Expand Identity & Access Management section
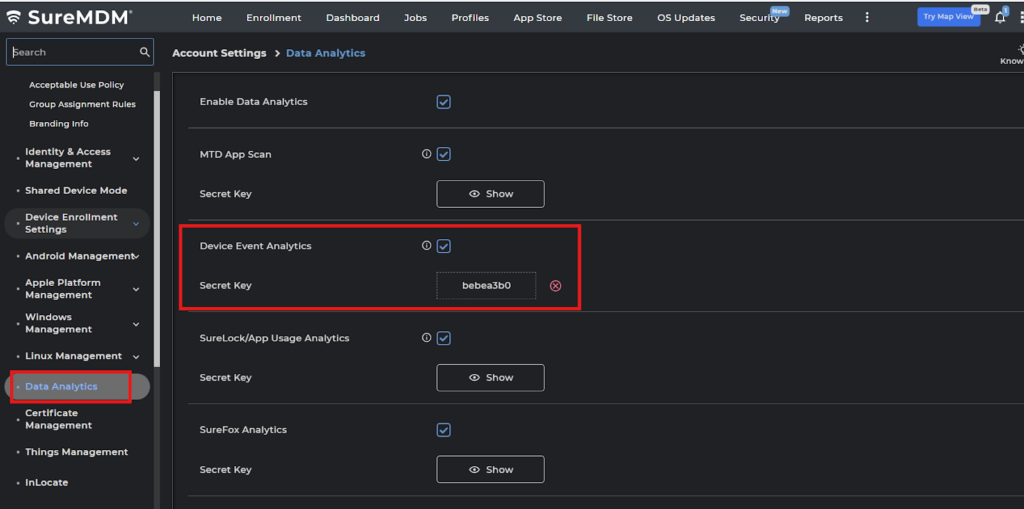This screenshot has width=1024, height=509. [136, 158]
